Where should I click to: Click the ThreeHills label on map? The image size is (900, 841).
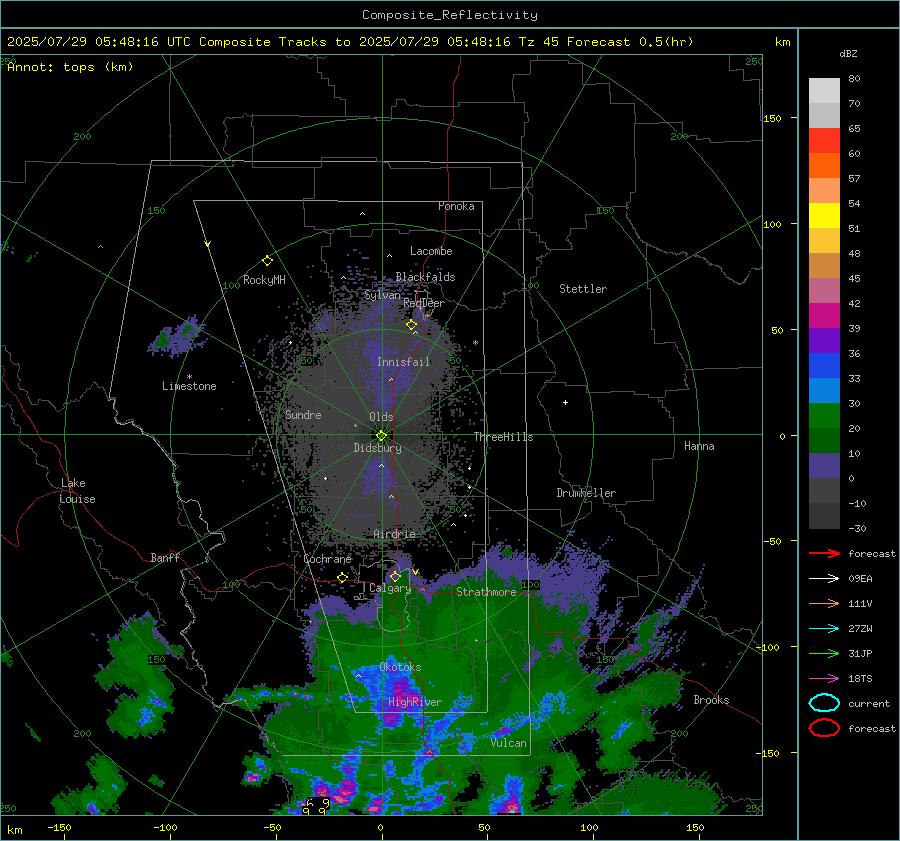[x=503, y=437]
